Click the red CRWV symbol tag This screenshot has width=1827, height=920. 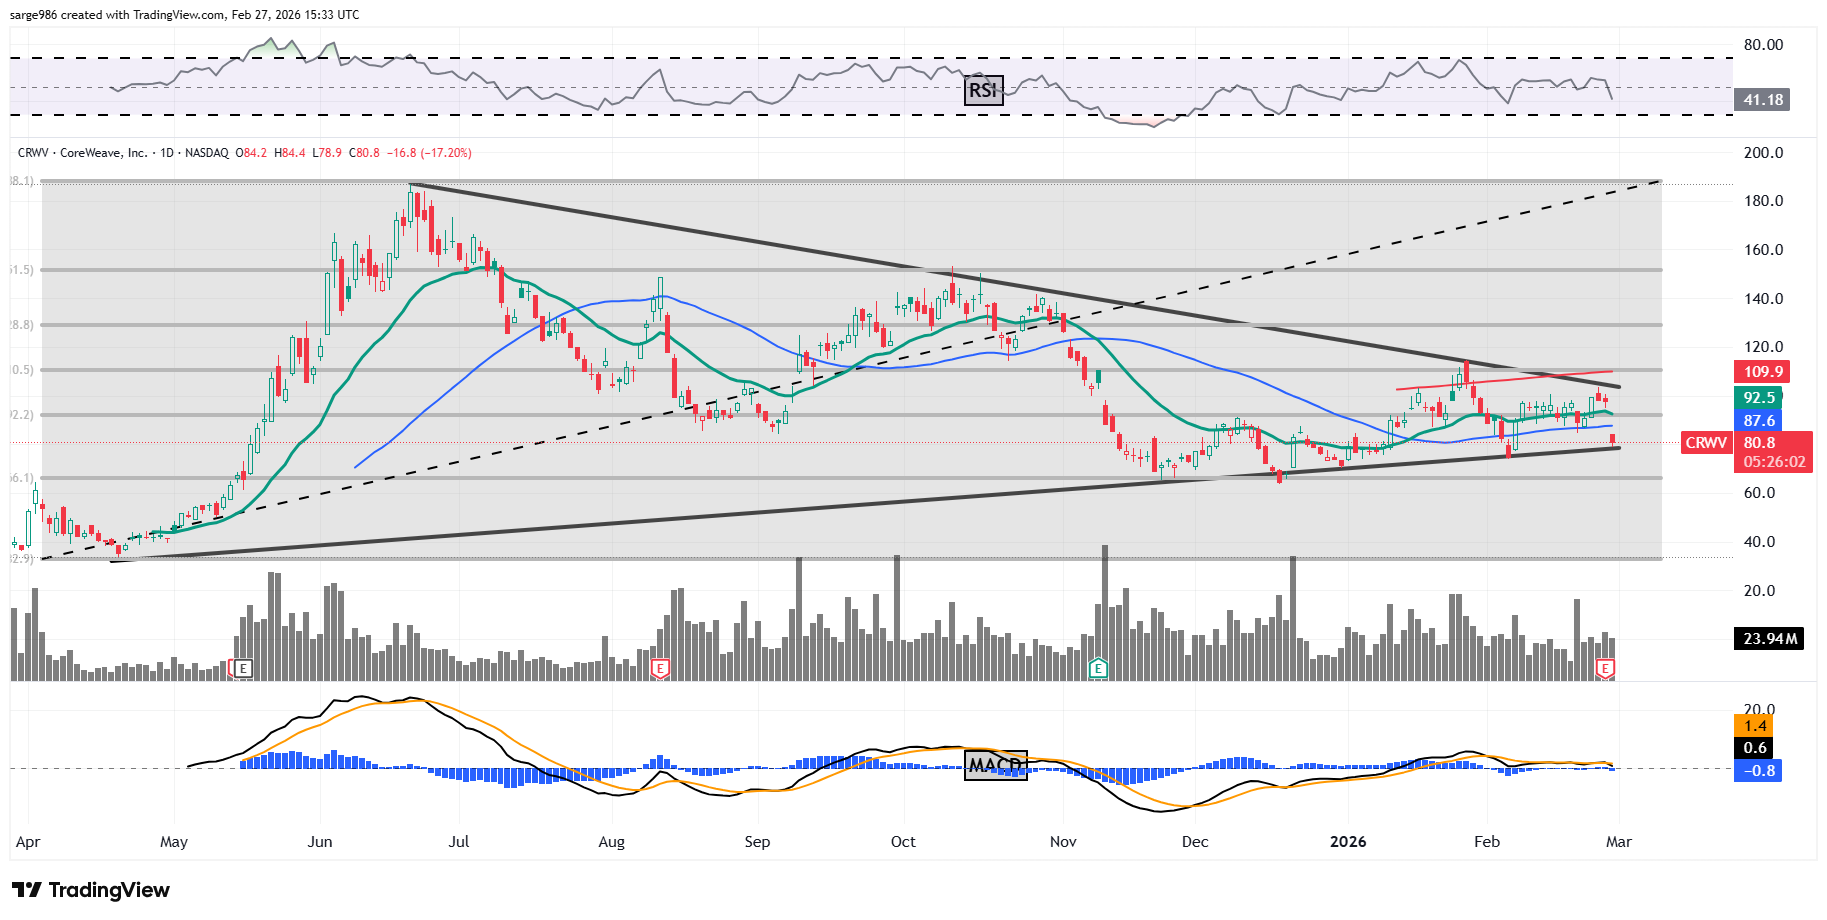tap(1706, 443)
